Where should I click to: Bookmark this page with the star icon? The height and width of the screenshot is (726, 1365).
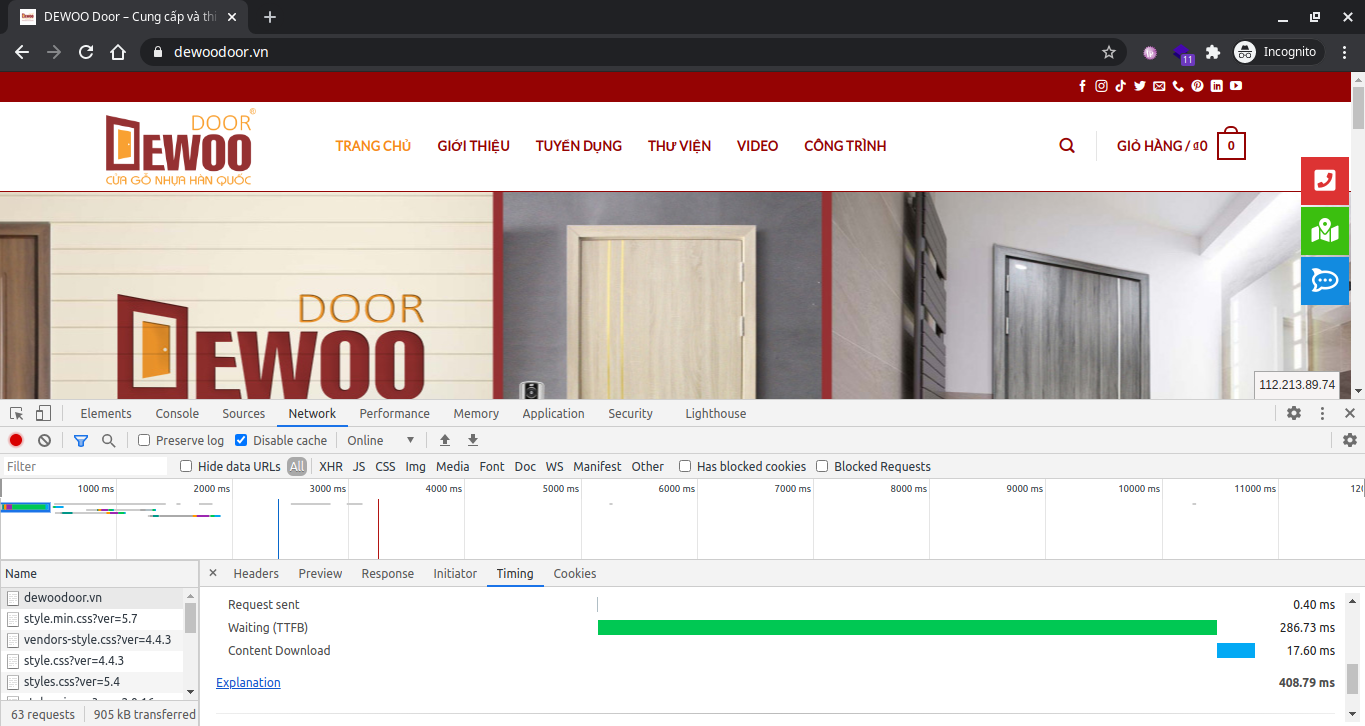pyautogui.click(x=1108, y=52)
